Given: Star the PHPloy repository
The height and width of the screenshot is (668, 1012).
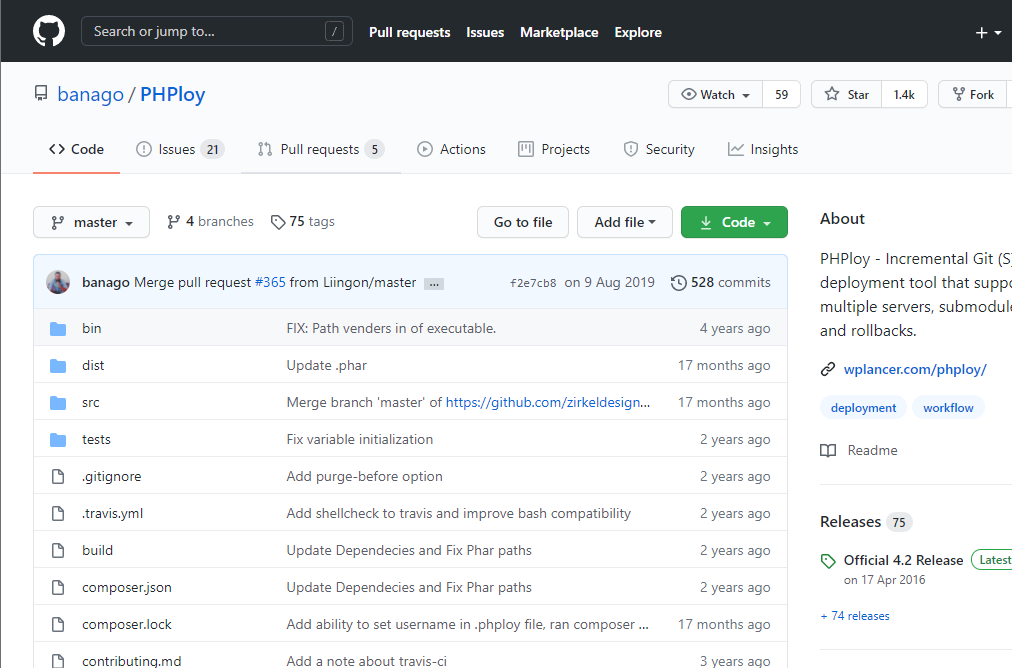Looking at the screenshot, I should coord(847,94).
